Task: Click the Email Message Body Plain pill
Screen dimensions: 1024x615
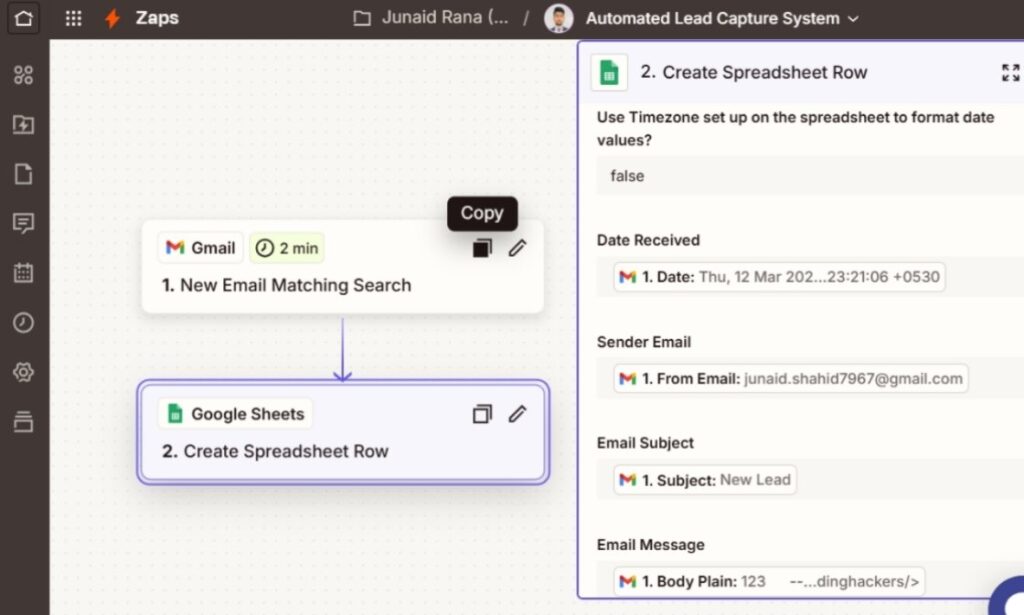Action: click(x=769, y=581)
